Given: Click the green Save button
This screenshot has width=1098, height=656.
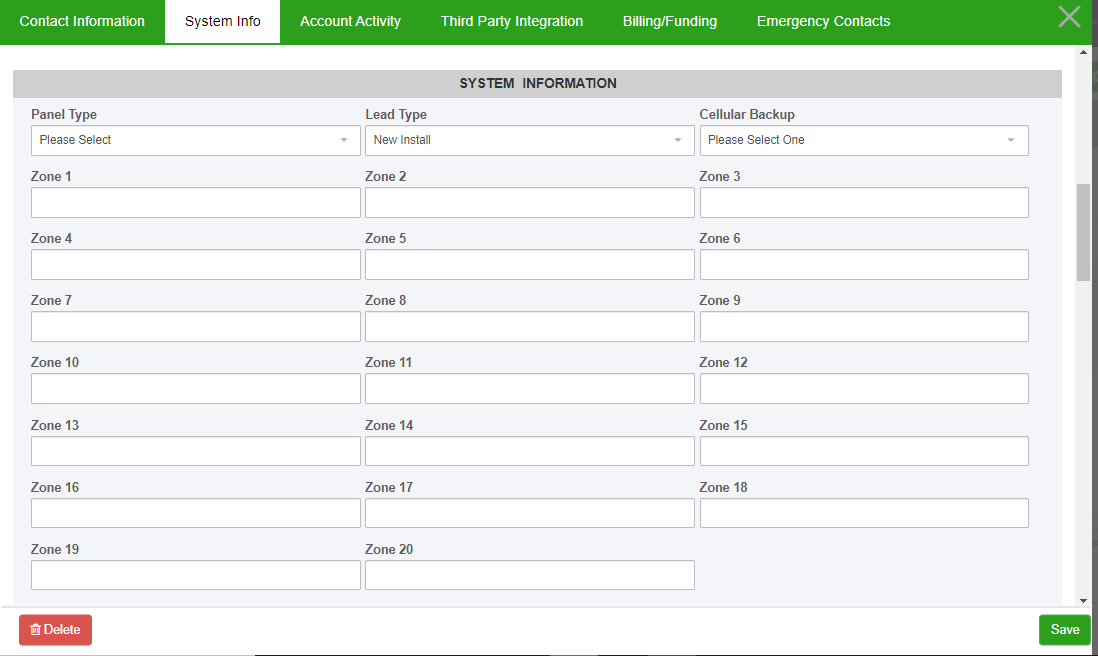Looking at the screenshot, I should pyautogui.click(x=1064, y=629).
